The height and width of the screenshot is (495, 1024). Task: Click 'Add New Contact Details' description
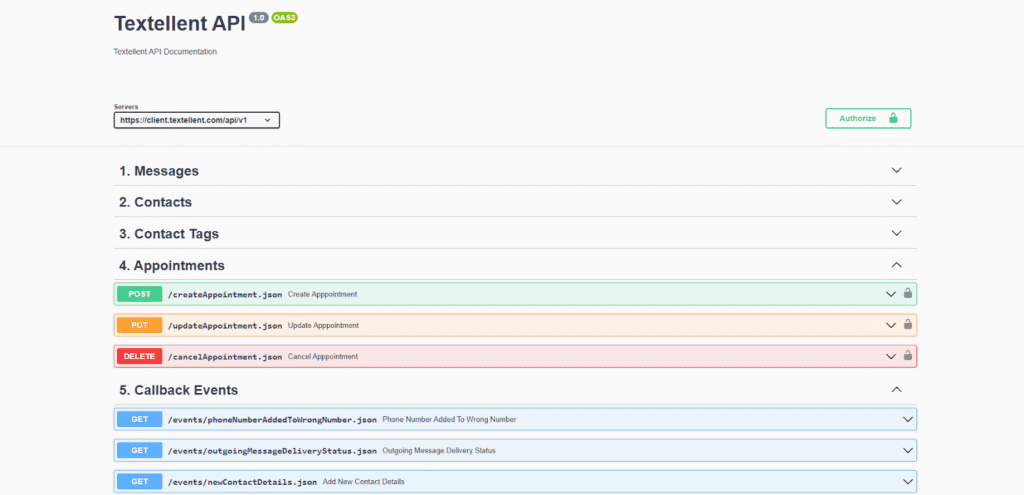pyautogui.click(x=364, y=482)
